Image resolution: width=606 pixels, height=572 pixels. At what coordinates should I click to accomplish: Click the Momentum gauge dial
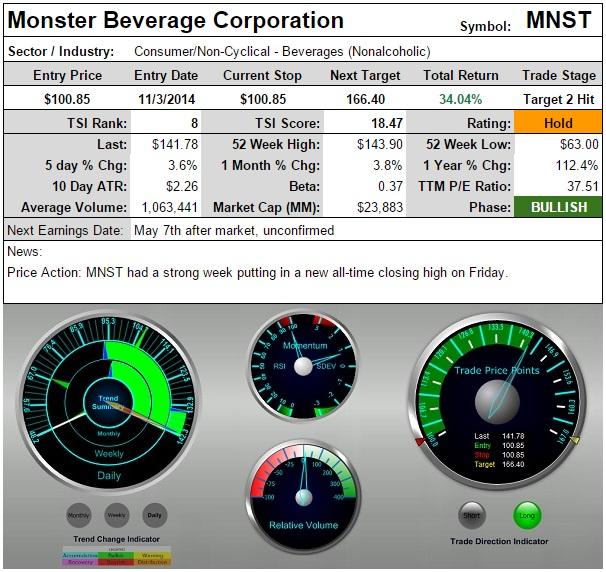[303, 366]
